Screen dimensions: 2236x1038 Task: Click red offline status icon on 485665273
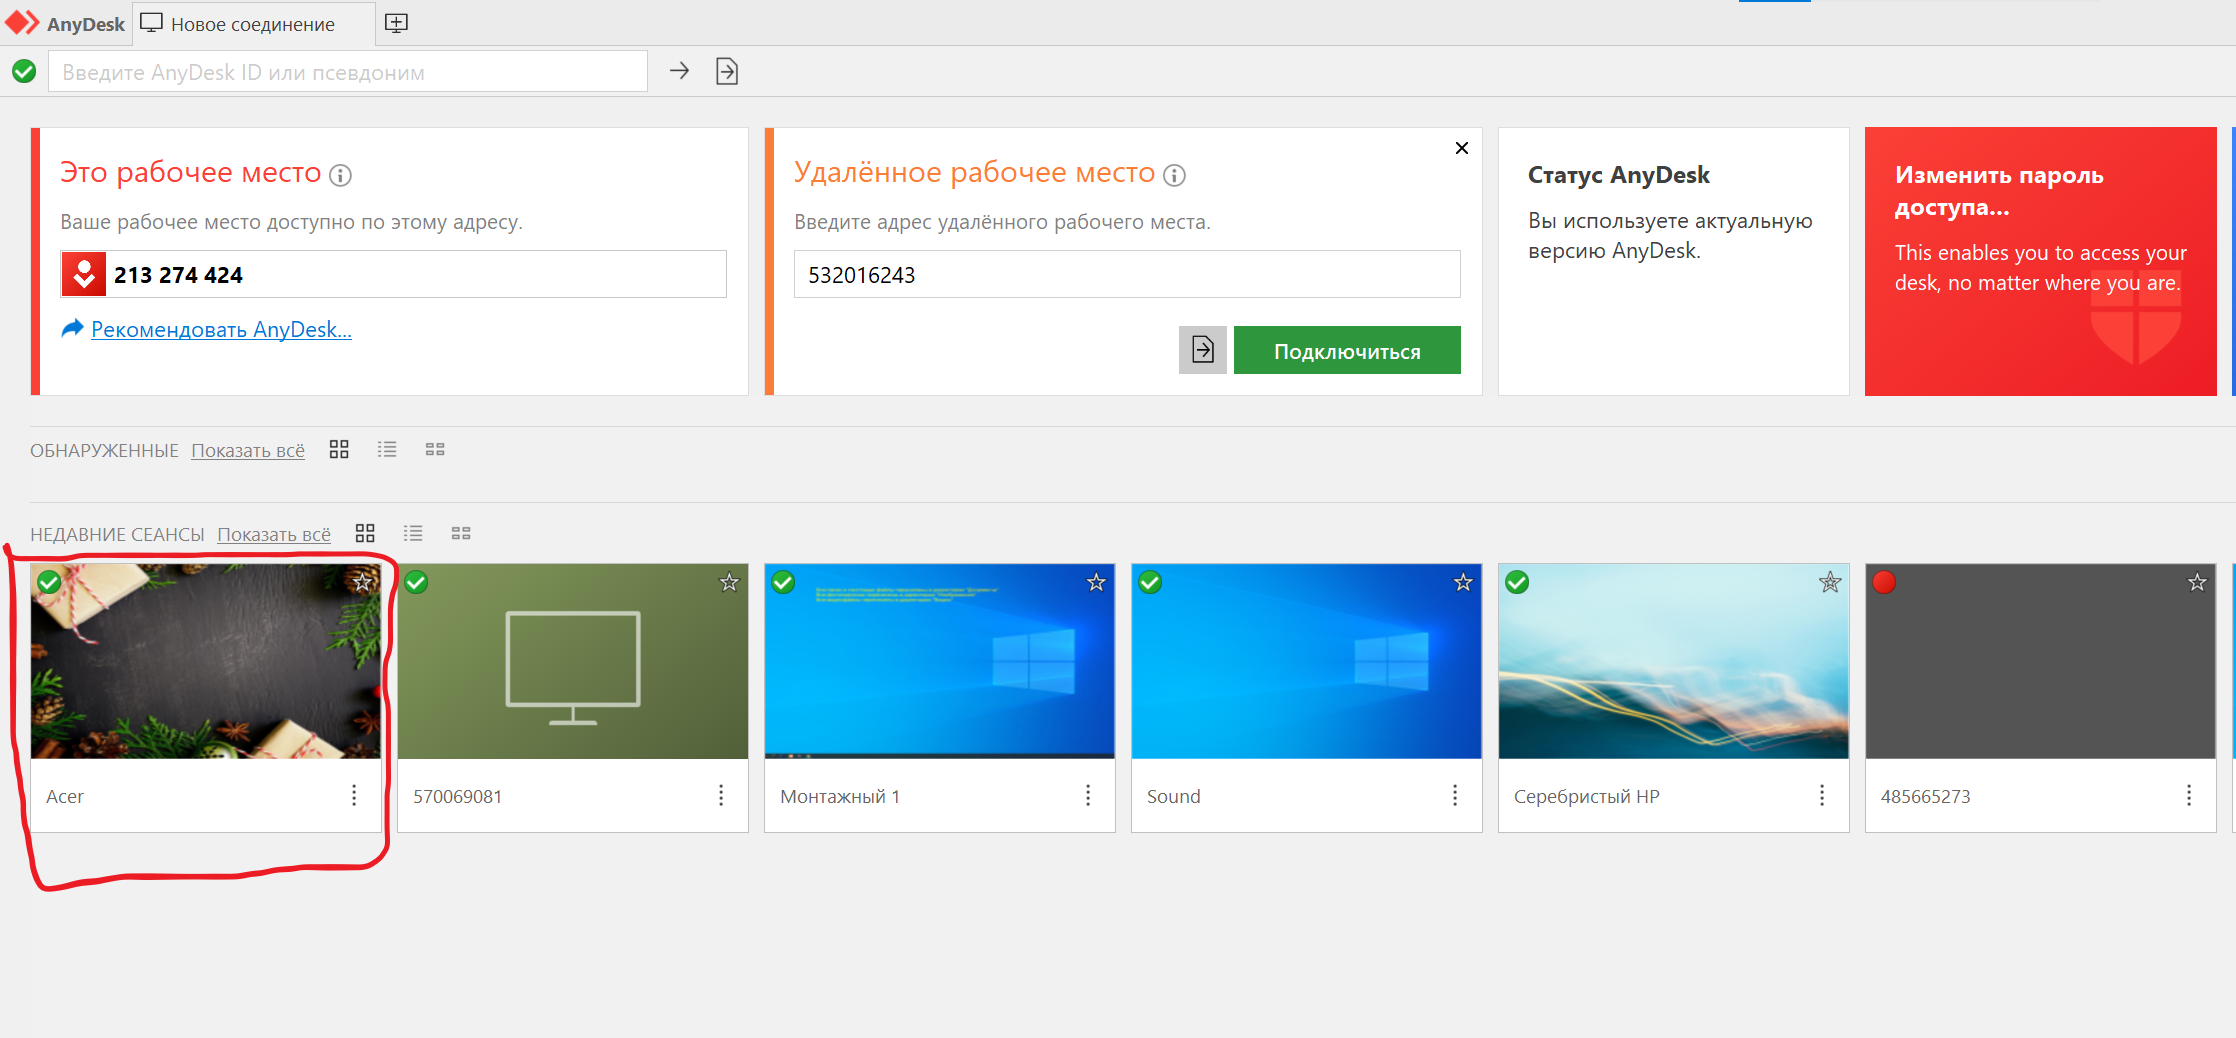point(1884,582)
